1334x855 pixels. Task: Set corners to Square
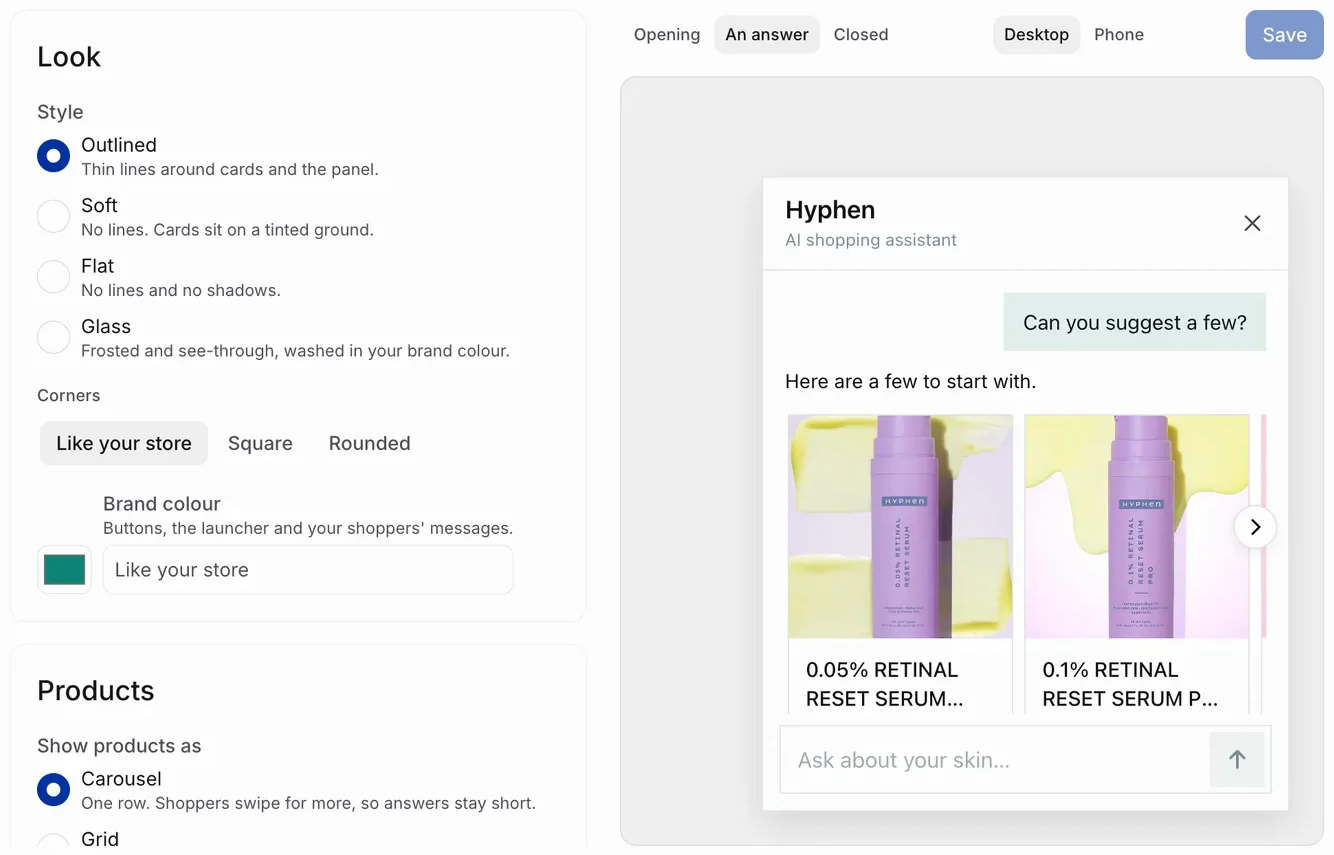tap(260, 443)
